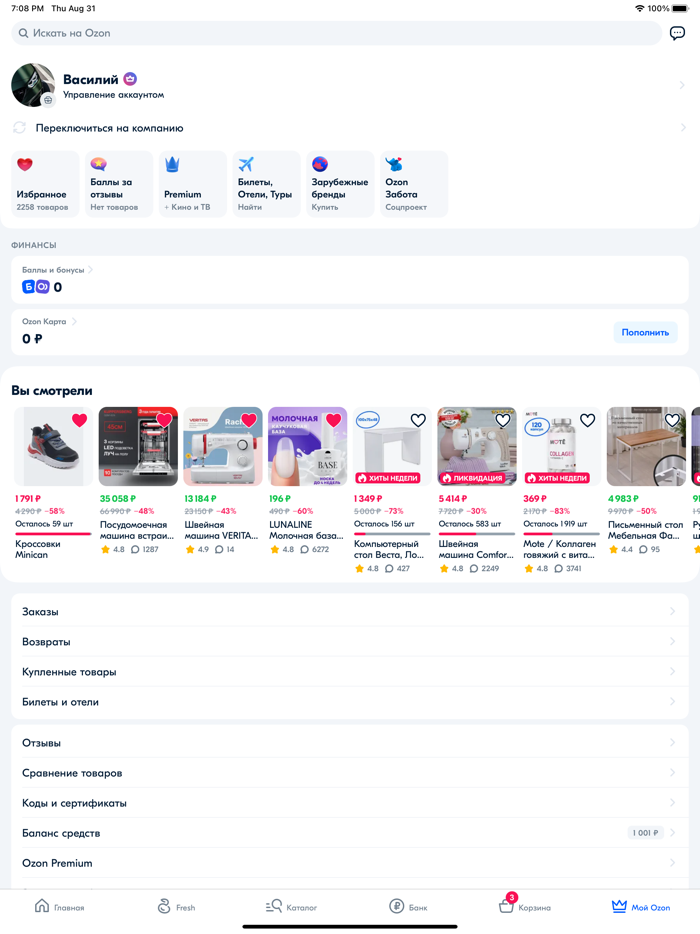Unfavorite Швейная машина VERITAS heart
This screenshot has height=934, width=700.
(249, 420)
